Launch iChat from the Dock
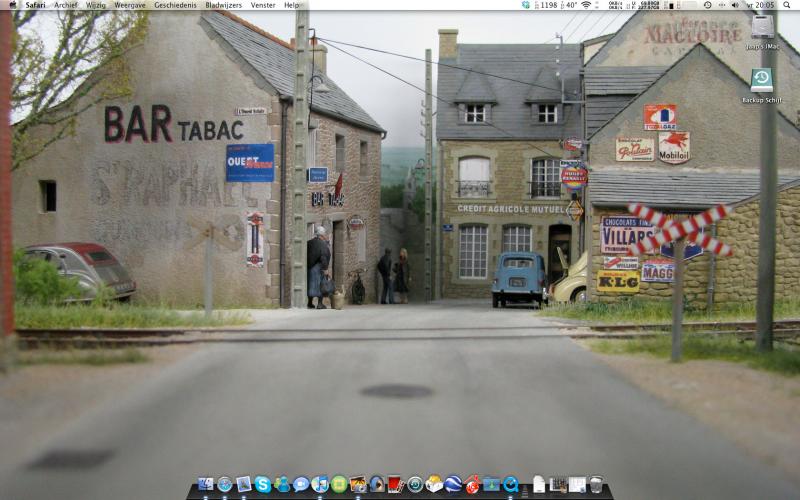The height and width of the screenshot is (500, 800). (301, 484)
